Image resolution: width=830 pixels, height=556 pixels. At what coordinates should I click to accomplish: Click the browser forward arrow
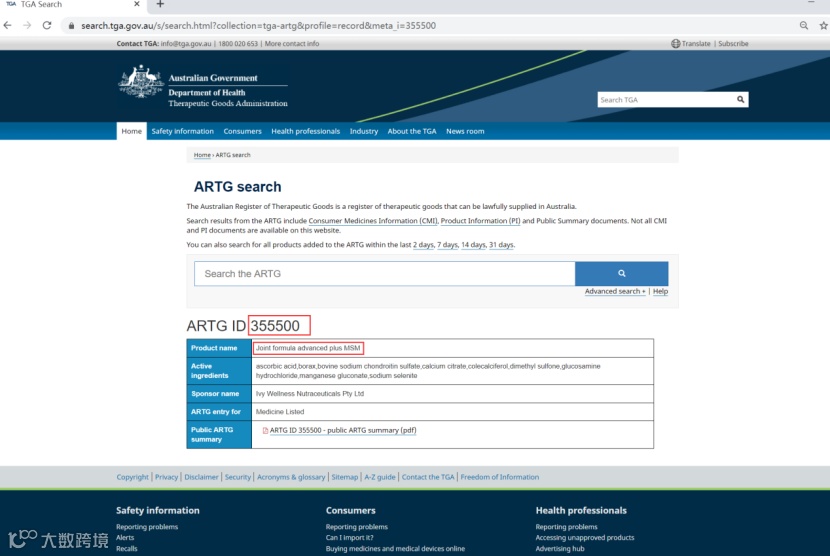pyautogui.click(x=27, y=25)
